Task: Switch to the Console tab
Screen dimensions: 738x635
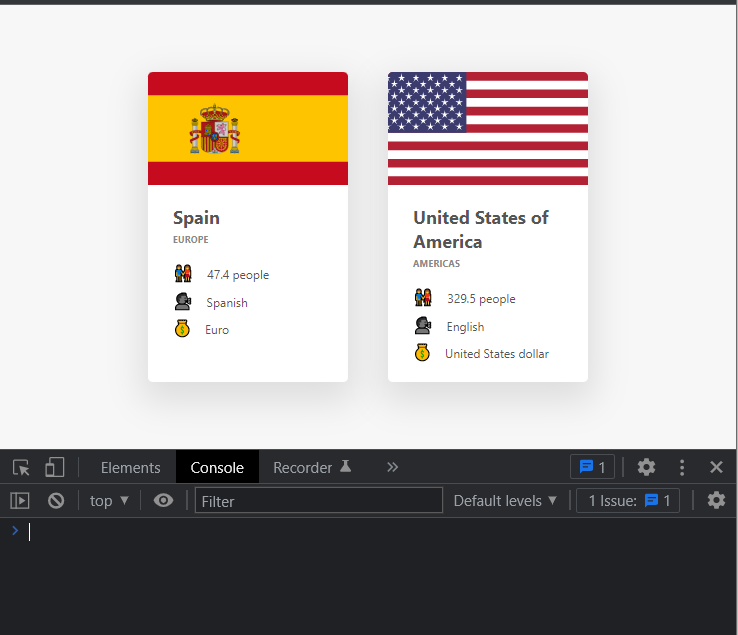Action: click(217, 468)
